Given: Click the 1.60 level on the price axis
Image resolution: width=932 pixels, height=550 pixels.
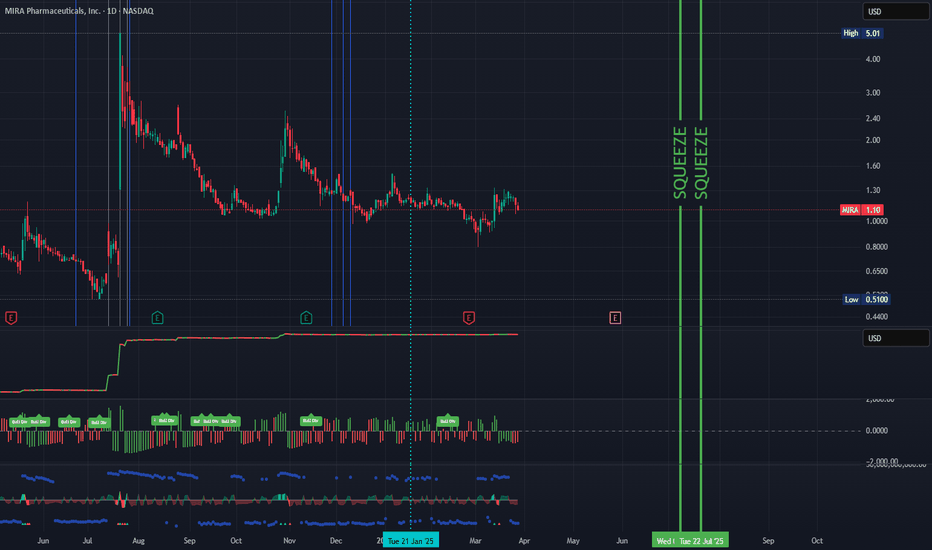Looking at the screenshot, I should (x=873, y=166).
